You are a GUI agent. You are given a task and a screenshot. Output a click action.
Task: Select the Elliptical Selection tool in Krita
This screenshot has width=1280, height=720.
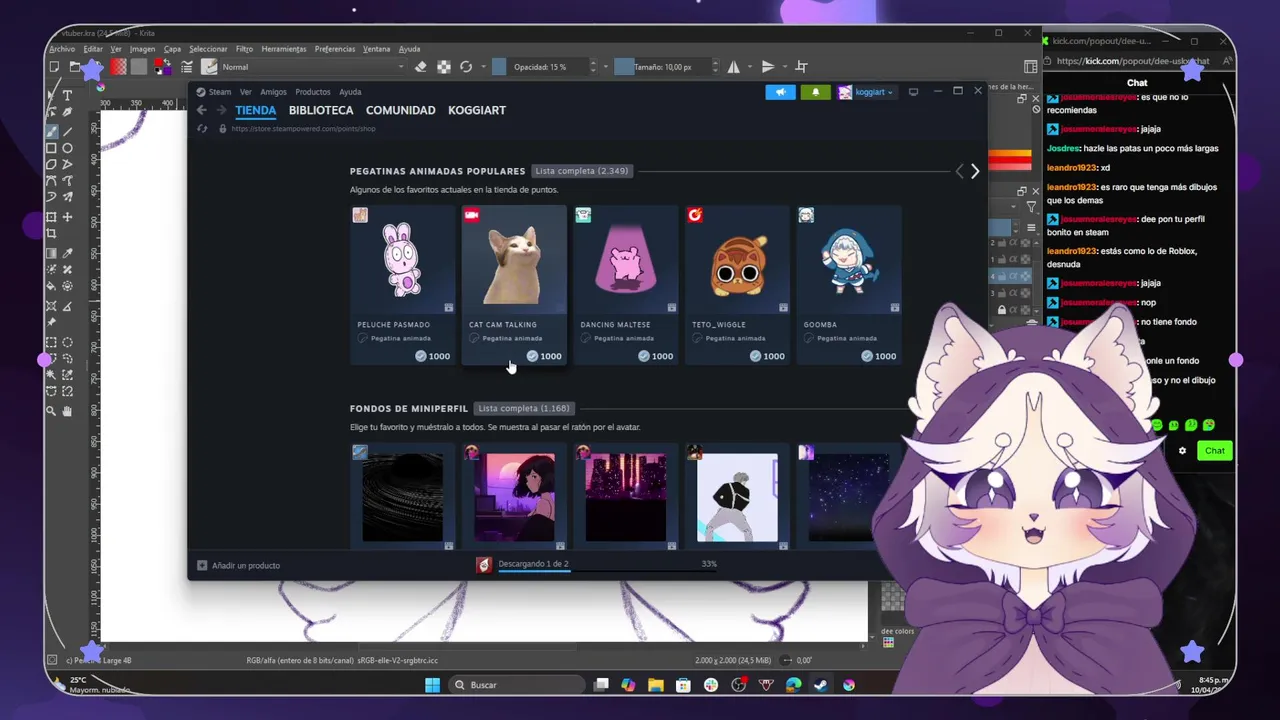67,342
